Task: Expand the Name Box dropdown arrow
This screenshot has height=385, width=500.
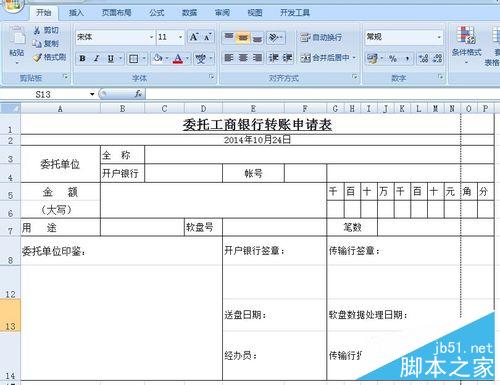Action: click(92, 94)
